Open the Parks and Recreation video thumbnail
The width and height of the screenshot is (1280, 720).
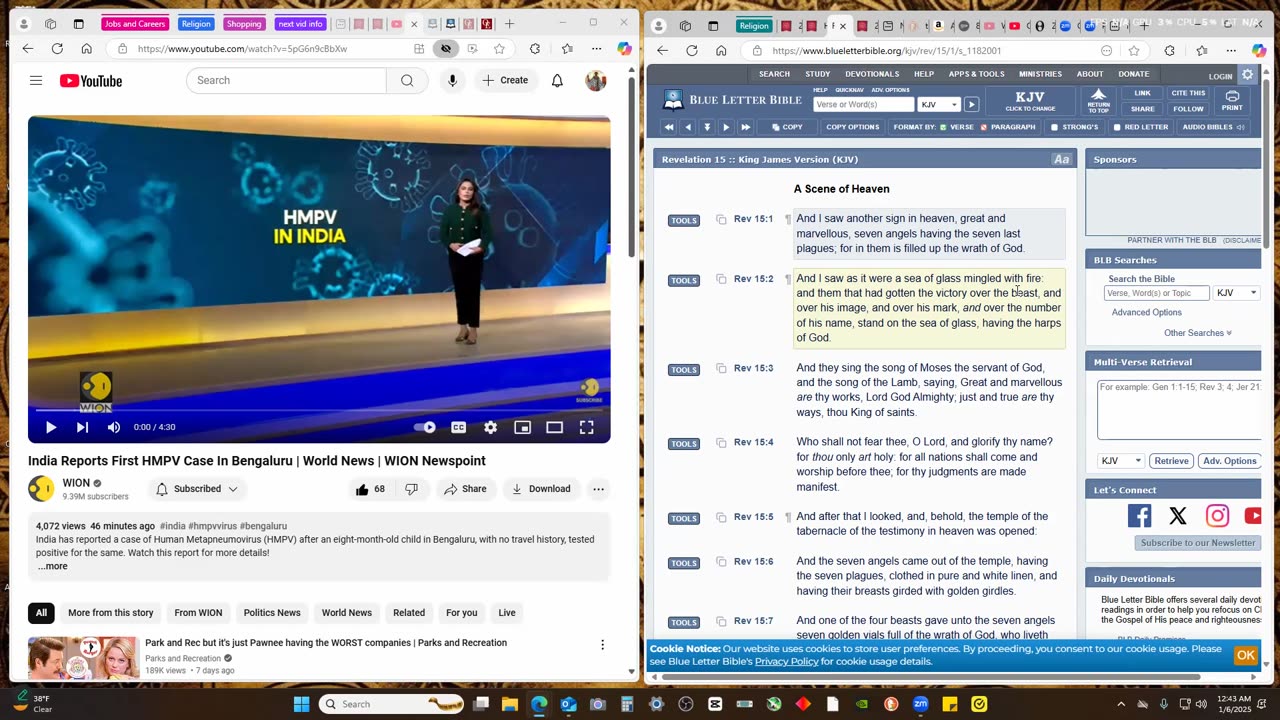click(83, 657)
